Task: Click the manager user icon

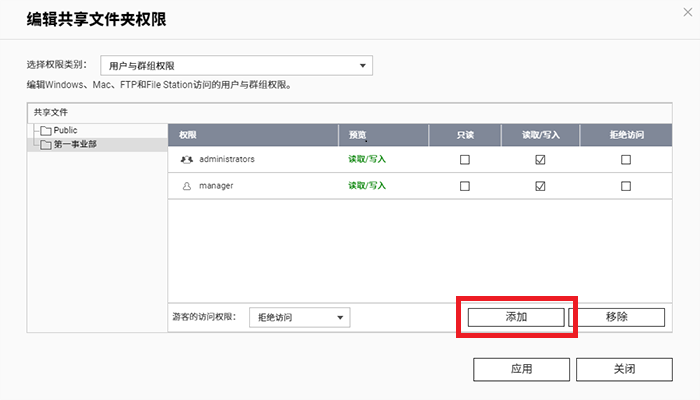Action: point(187,186)
